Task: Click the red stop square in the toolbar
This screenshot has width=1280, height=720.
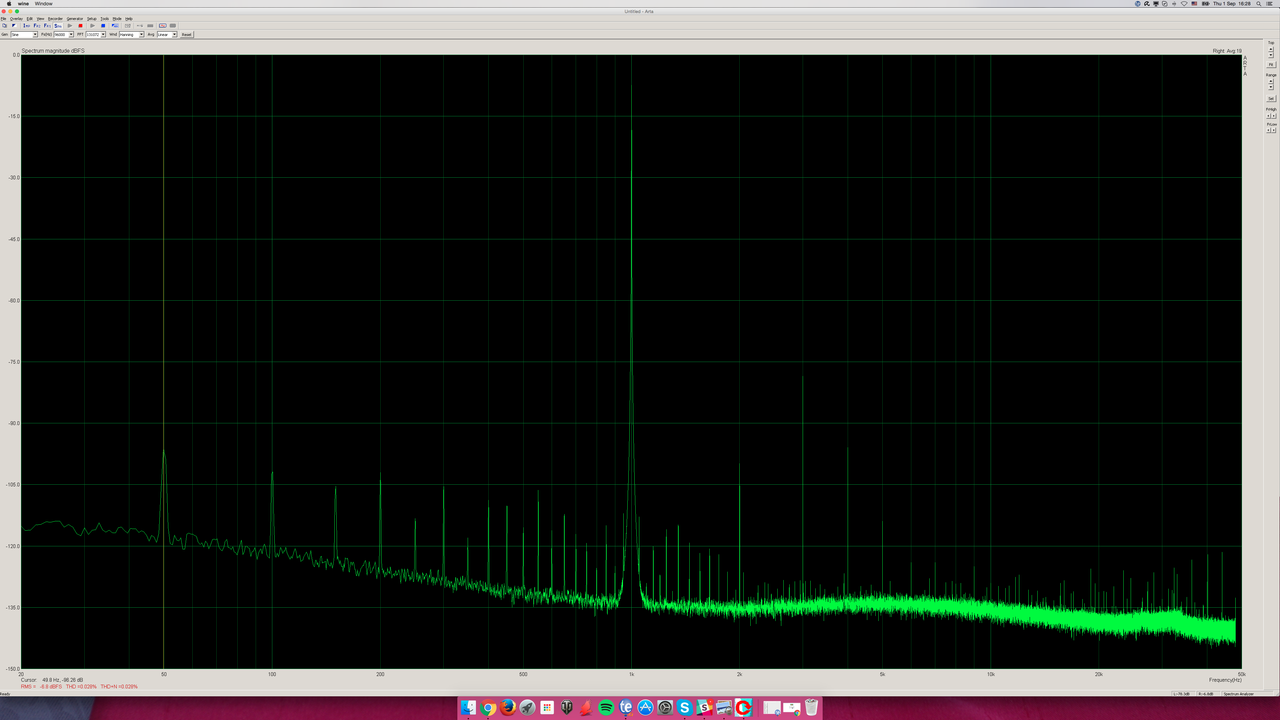Action: pos(80,26)
